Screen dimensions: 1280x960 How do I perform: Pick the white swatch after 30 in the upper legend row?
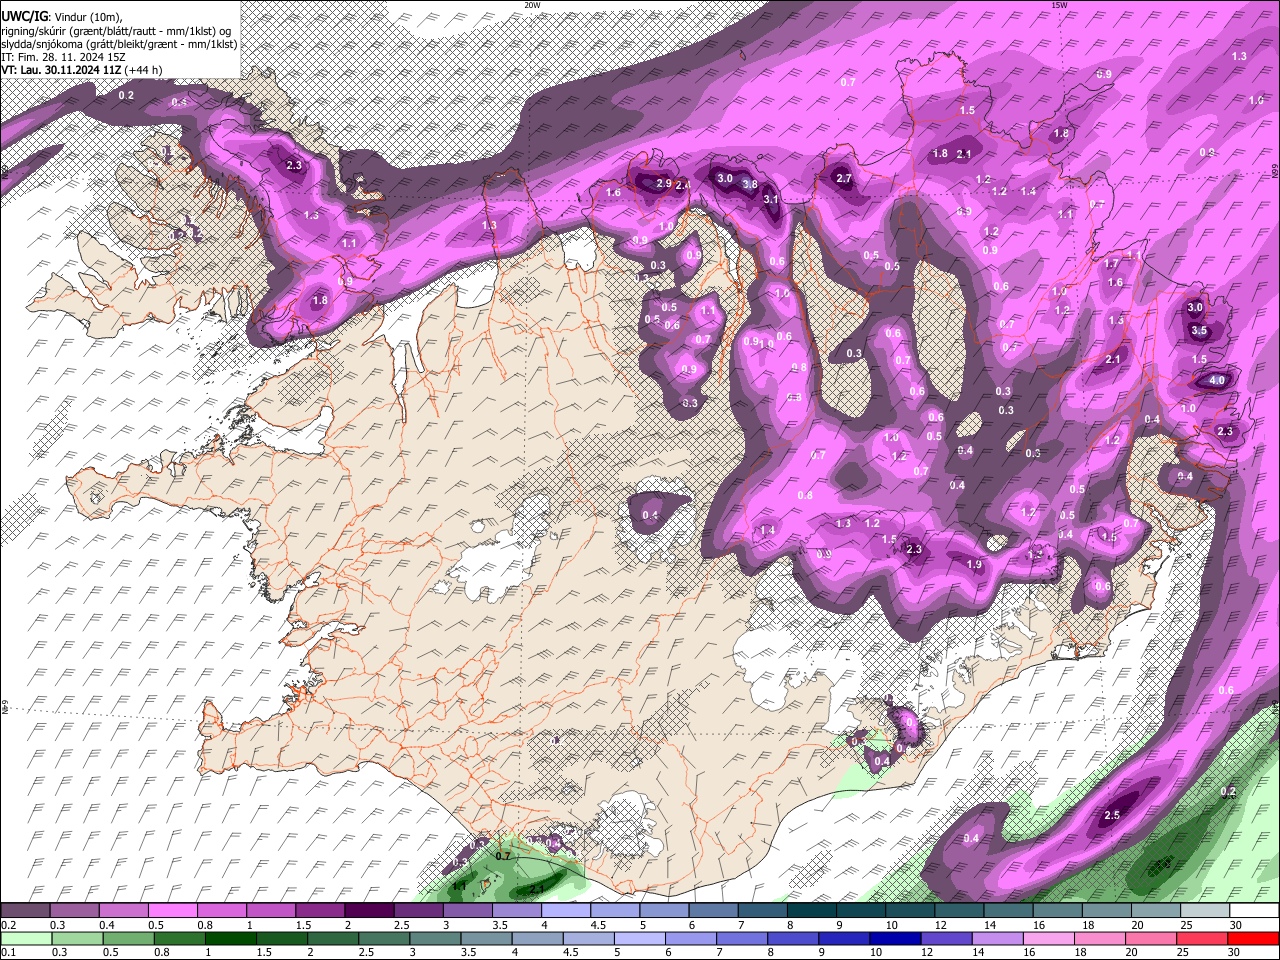pyautogui.click(x=1254, y=911)
